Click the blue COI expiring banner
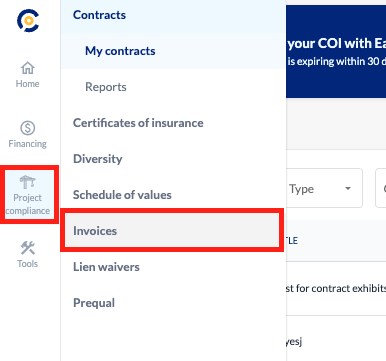 pyautogui.click(x=336, y=51)
